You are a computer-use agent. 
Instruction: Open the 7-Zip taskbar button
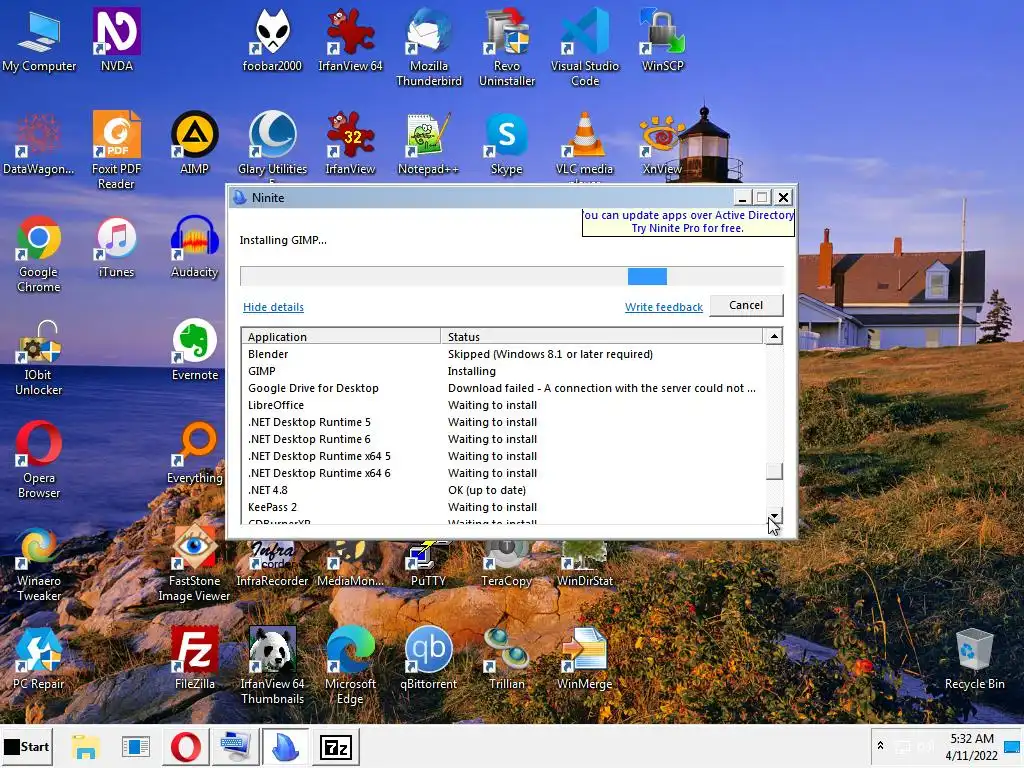(336, 746)
